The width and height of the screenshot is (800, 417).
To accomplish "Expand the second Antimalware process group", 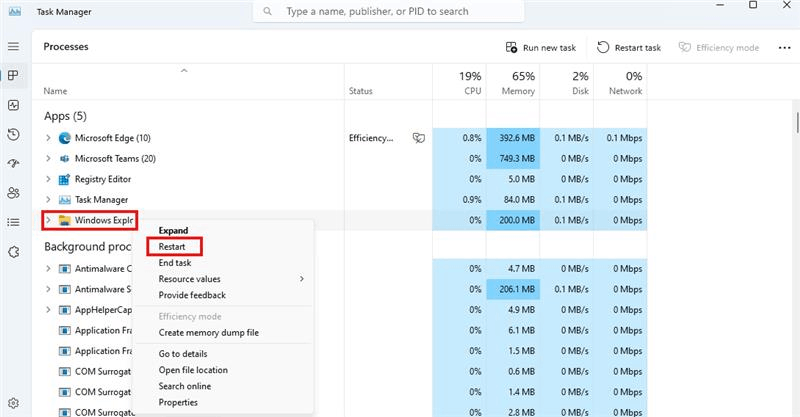I will point(48,289).
